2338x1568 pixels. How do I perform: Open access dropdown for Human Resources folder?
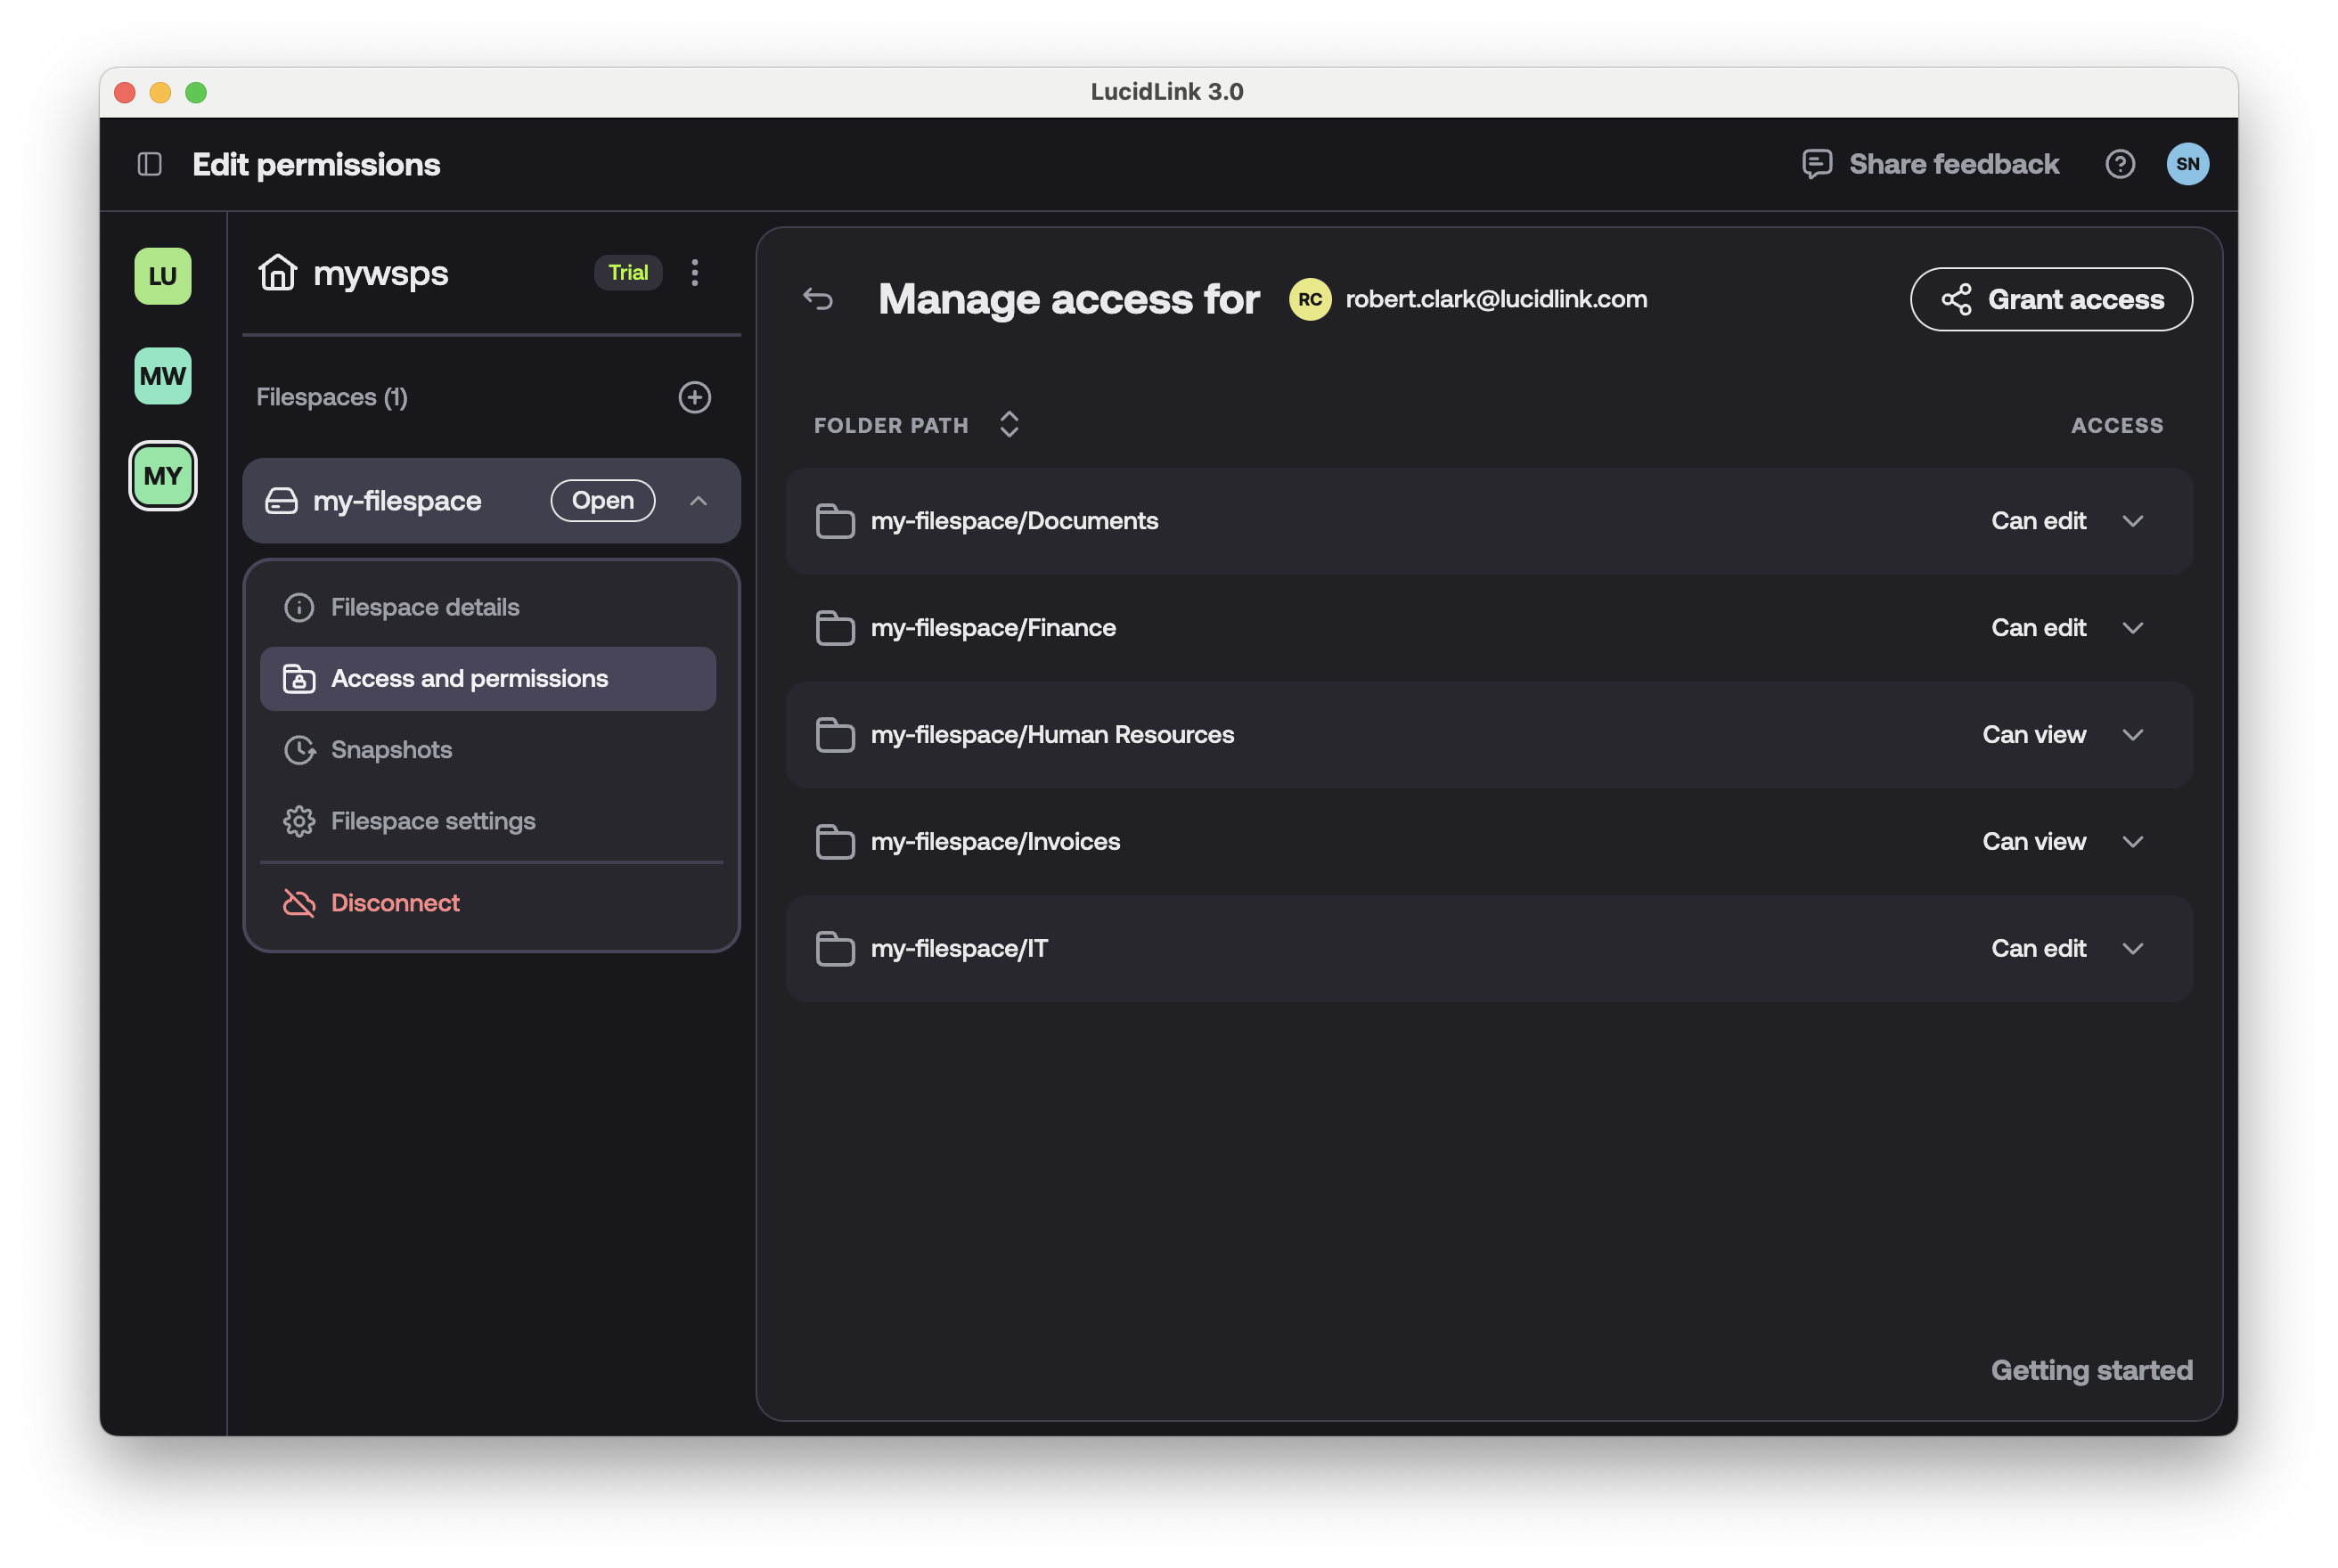2133,735
